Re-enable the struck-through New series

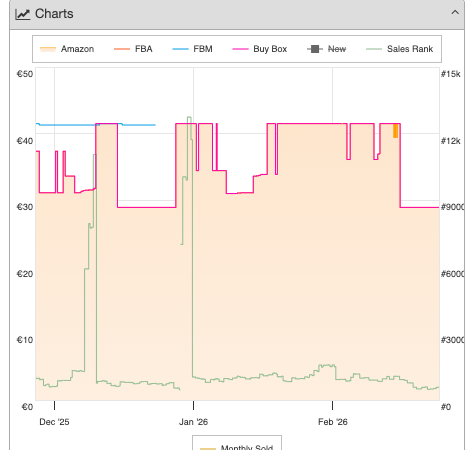pos(327,49)
